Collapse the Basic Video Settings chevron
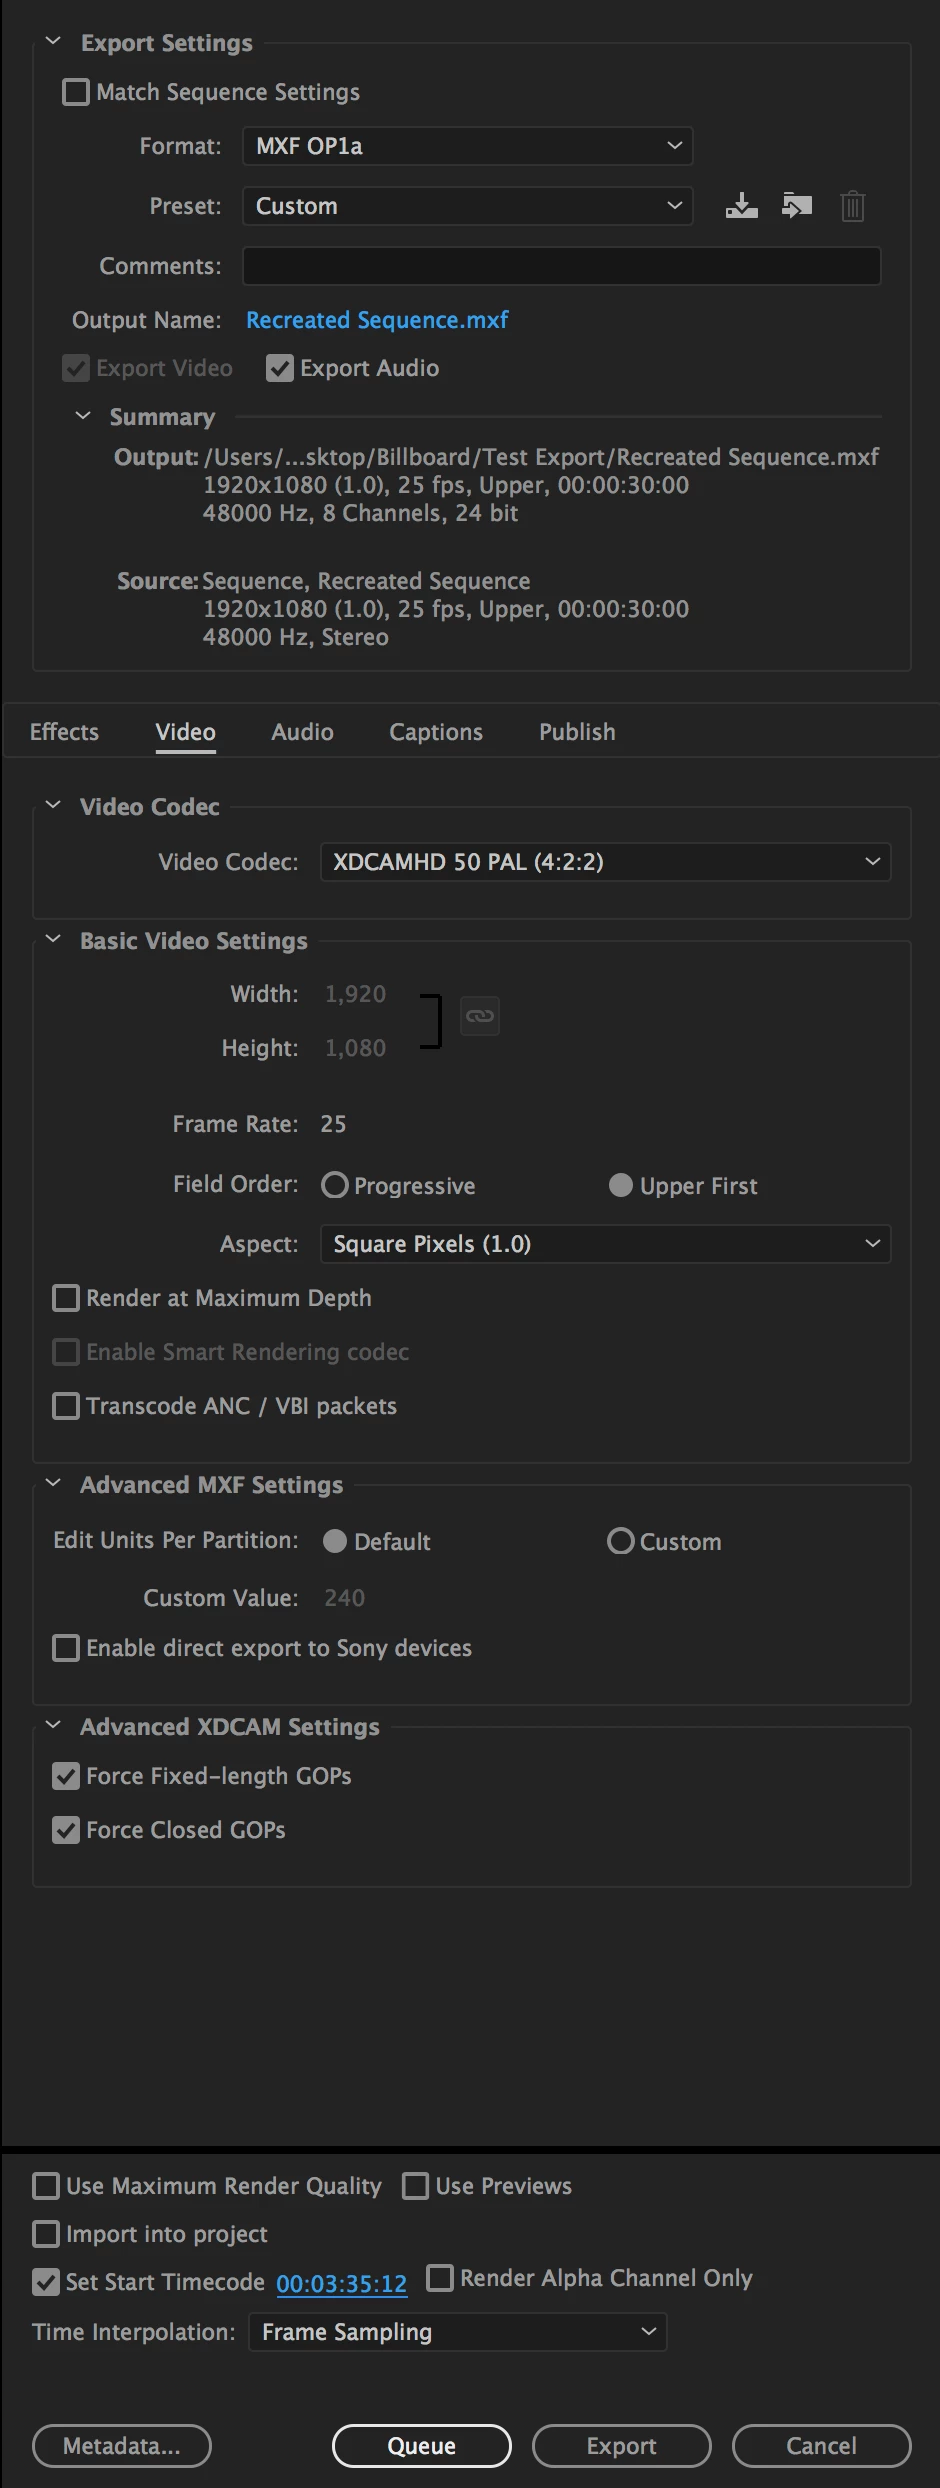Screen dimensions: 940x2488 54,940
